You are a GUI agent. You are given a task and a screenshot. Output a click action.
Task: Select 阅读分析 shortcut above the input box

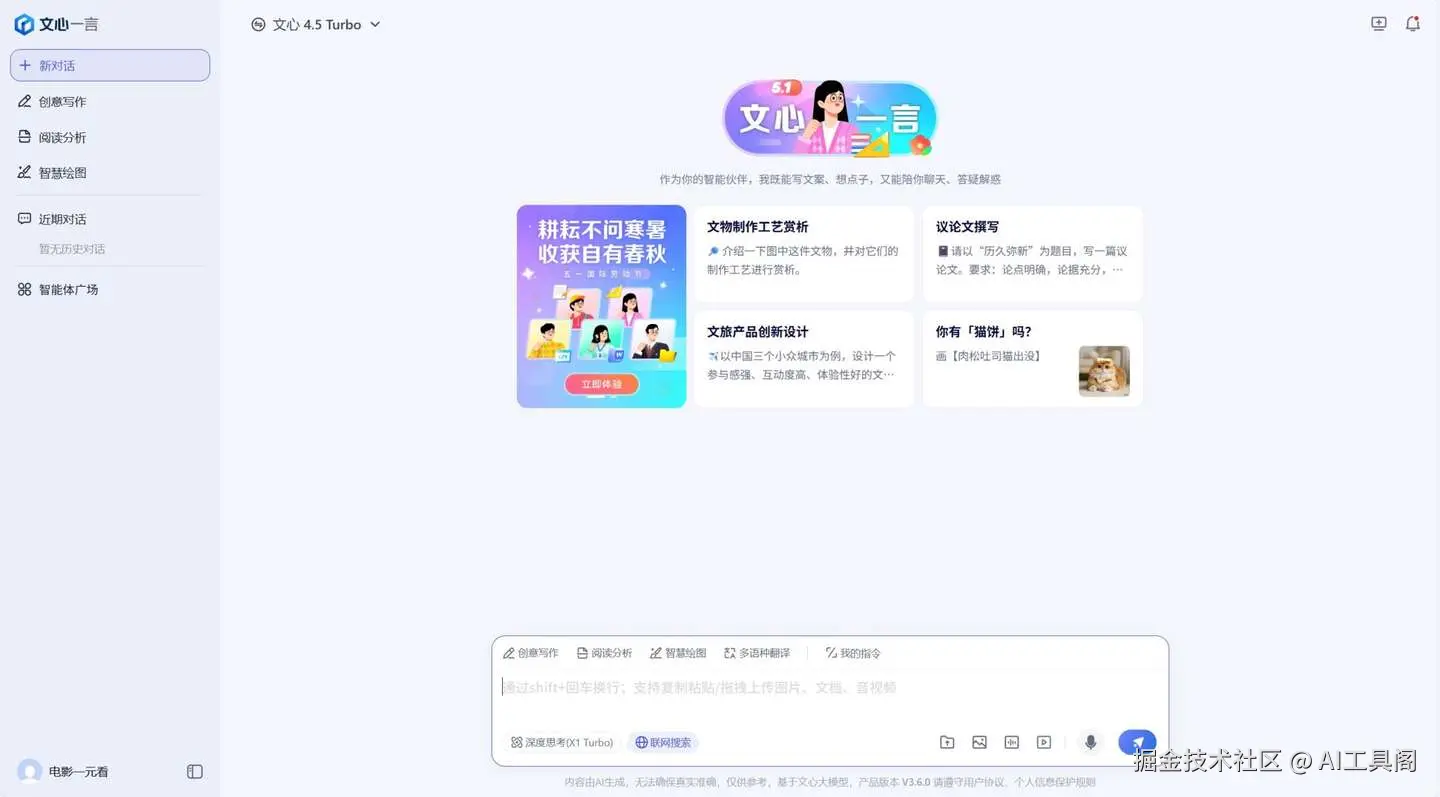604,653
